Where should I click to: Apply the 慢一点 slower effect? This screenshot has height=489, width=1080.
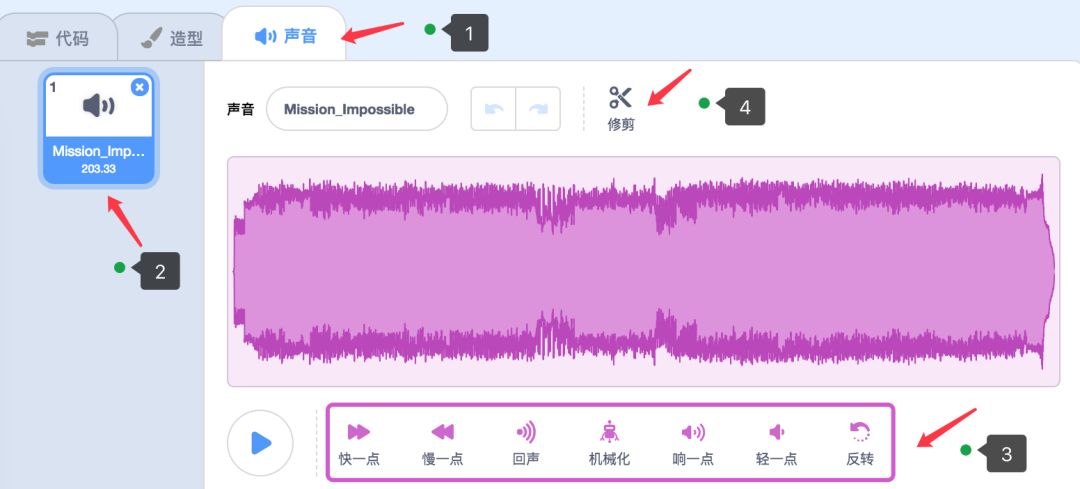(442, 444)
